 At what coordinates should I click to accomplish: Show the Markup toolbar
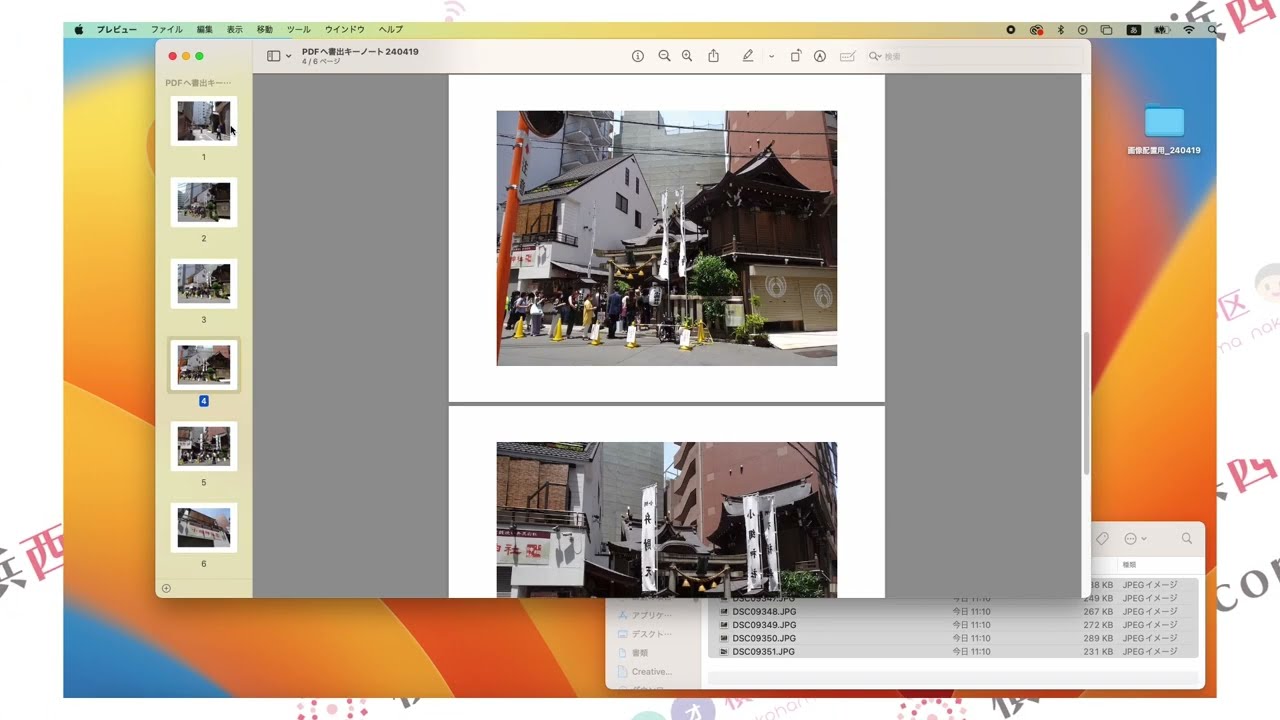click(820, 56)
